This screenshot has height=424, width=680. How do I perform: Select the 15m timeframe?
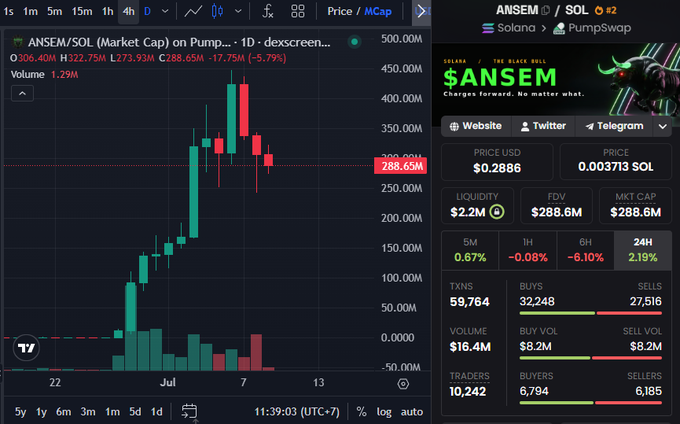(82, 11)
